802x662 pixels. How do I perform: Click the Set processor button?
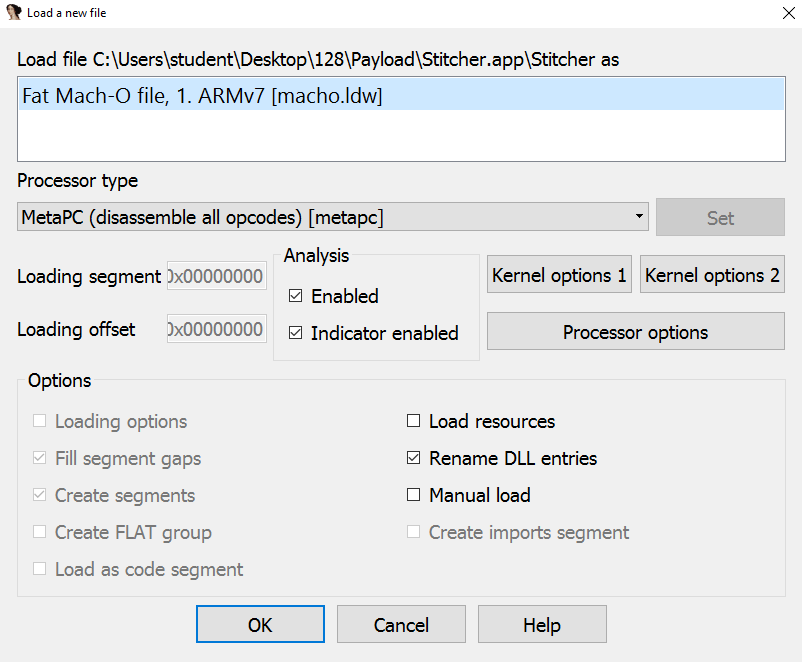click(x=720, y=217)
